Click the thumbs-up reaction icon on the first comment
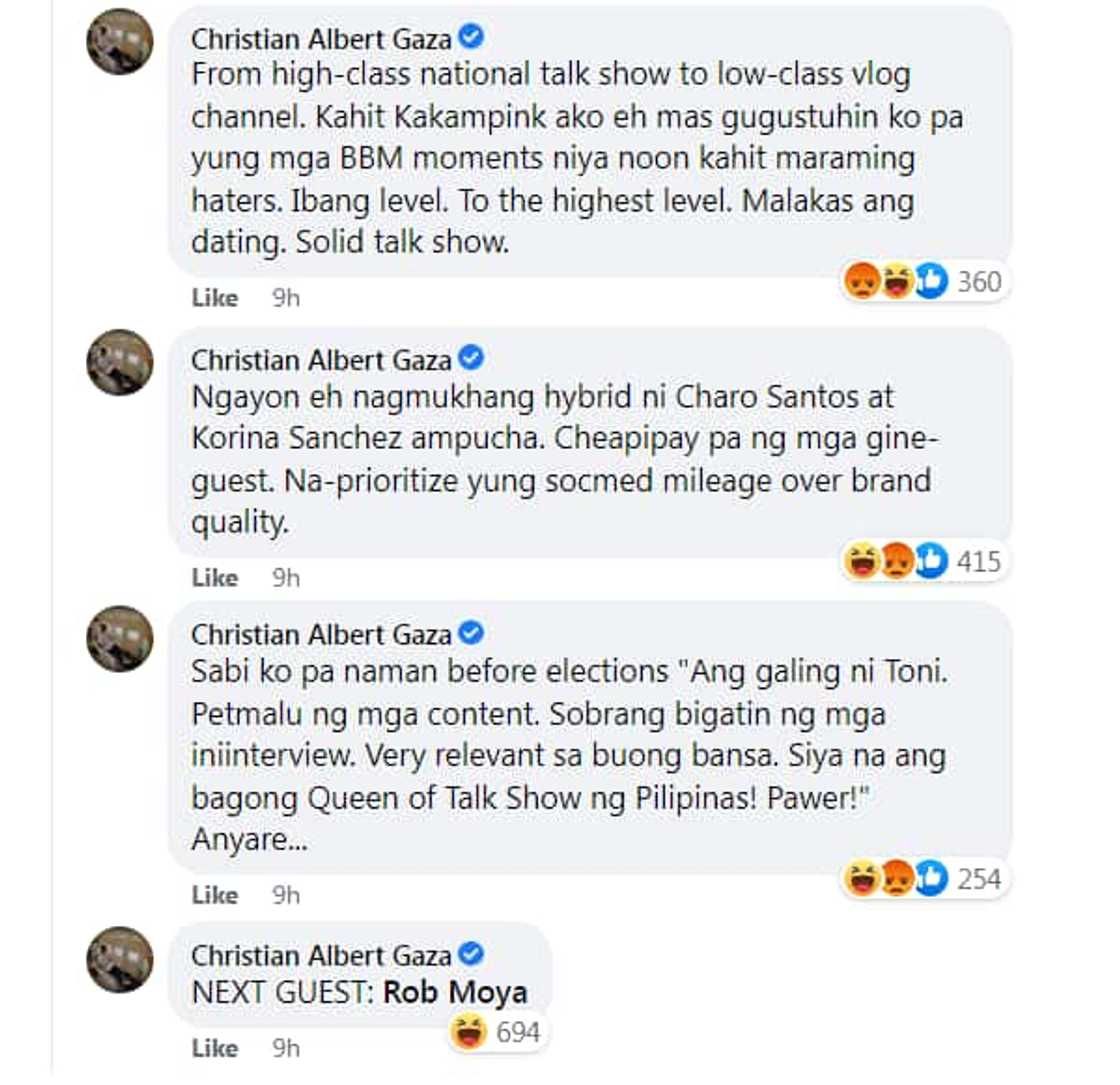The width and height of the screenshot is (1120, 1085). [x=932, y=282]
